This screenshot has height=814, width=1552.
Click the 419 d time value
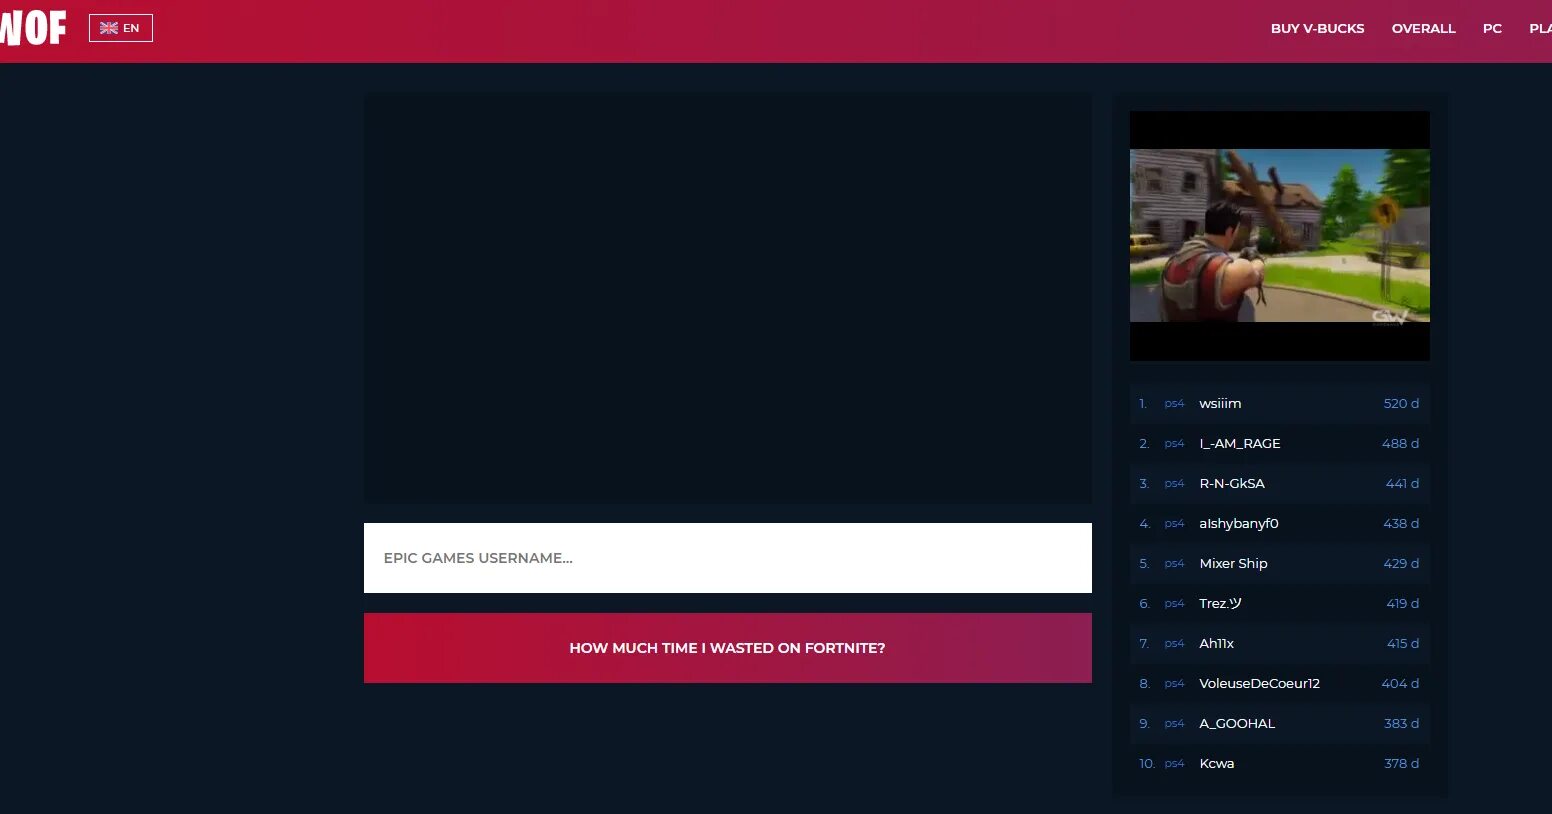[1403, 604]
